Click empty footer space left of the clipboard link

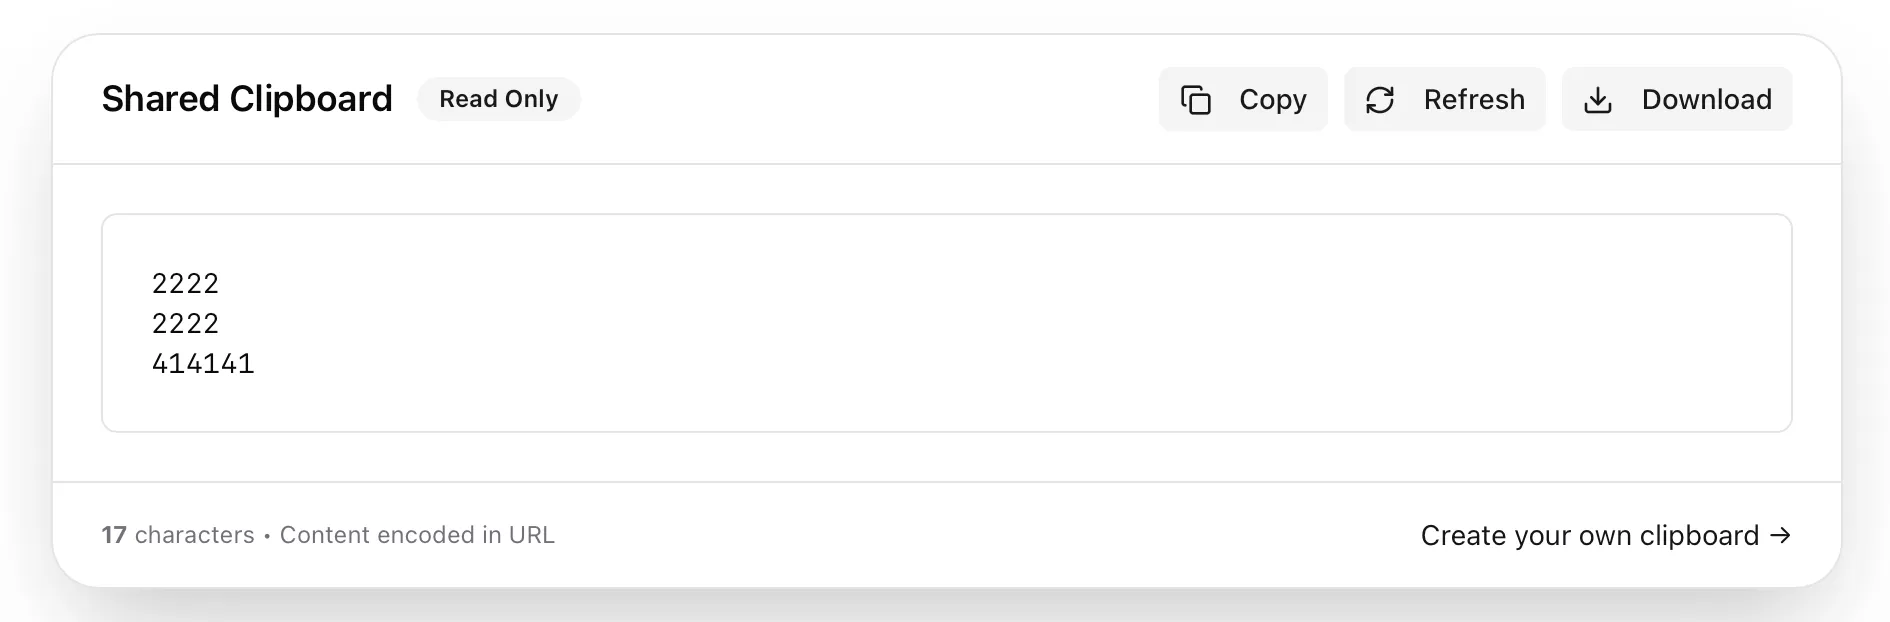(x=980, y=535)
